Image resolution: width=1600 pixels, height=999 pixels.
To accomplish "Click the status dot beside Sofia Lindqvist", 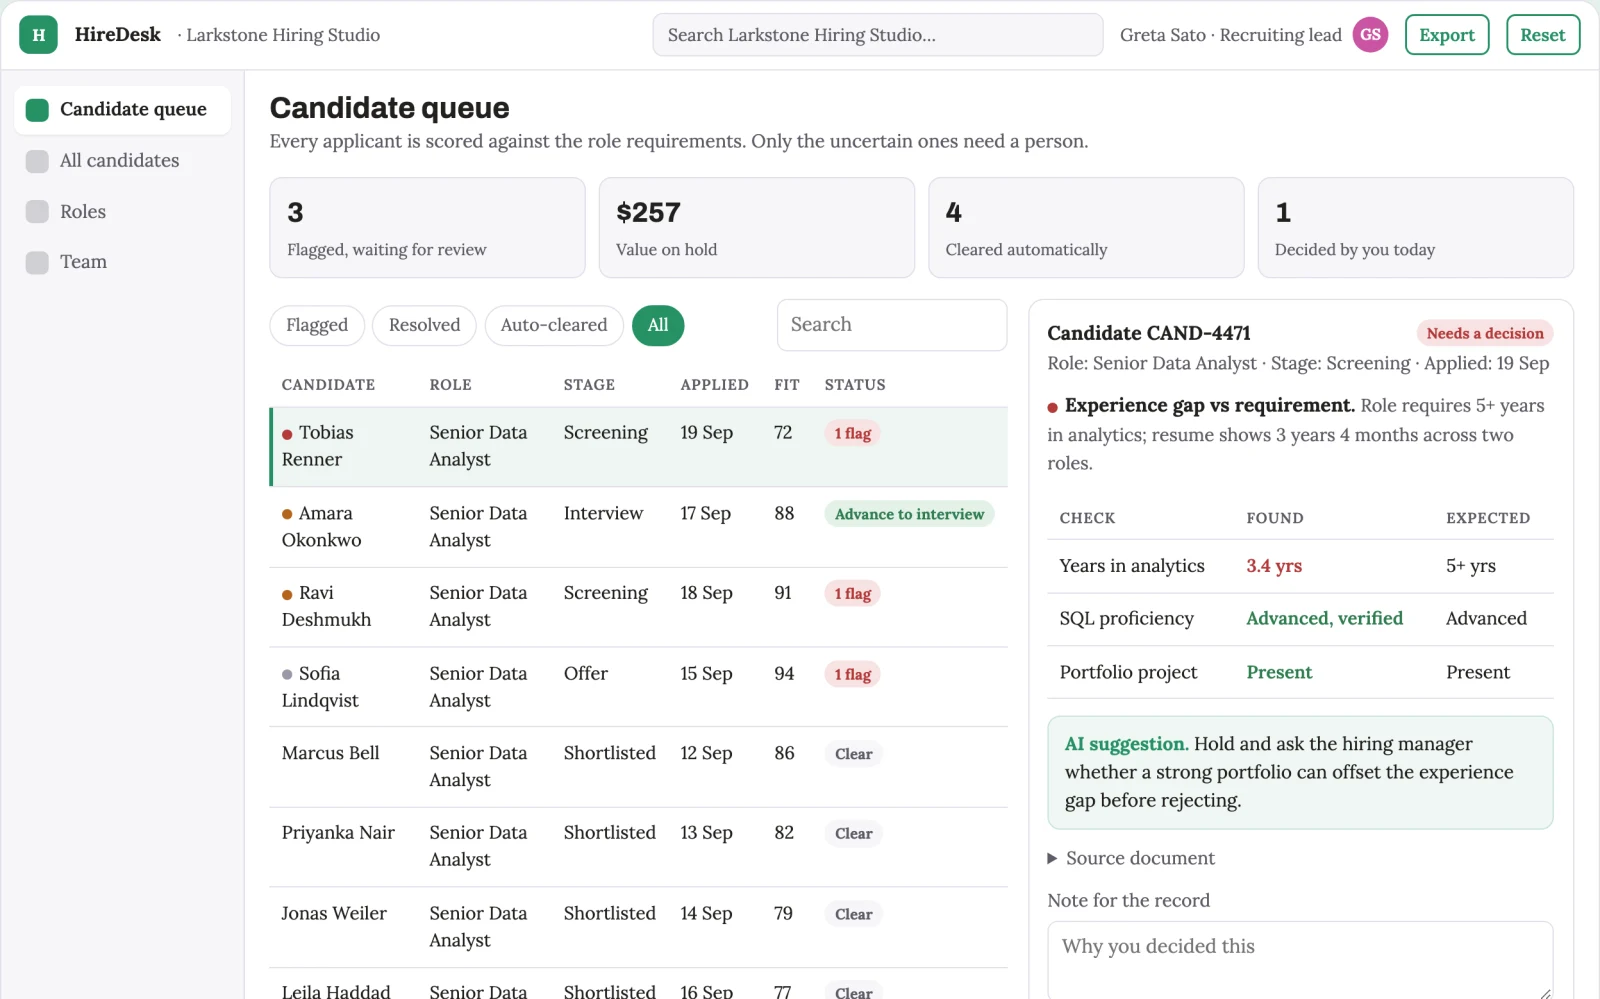I will pos(287,674).
